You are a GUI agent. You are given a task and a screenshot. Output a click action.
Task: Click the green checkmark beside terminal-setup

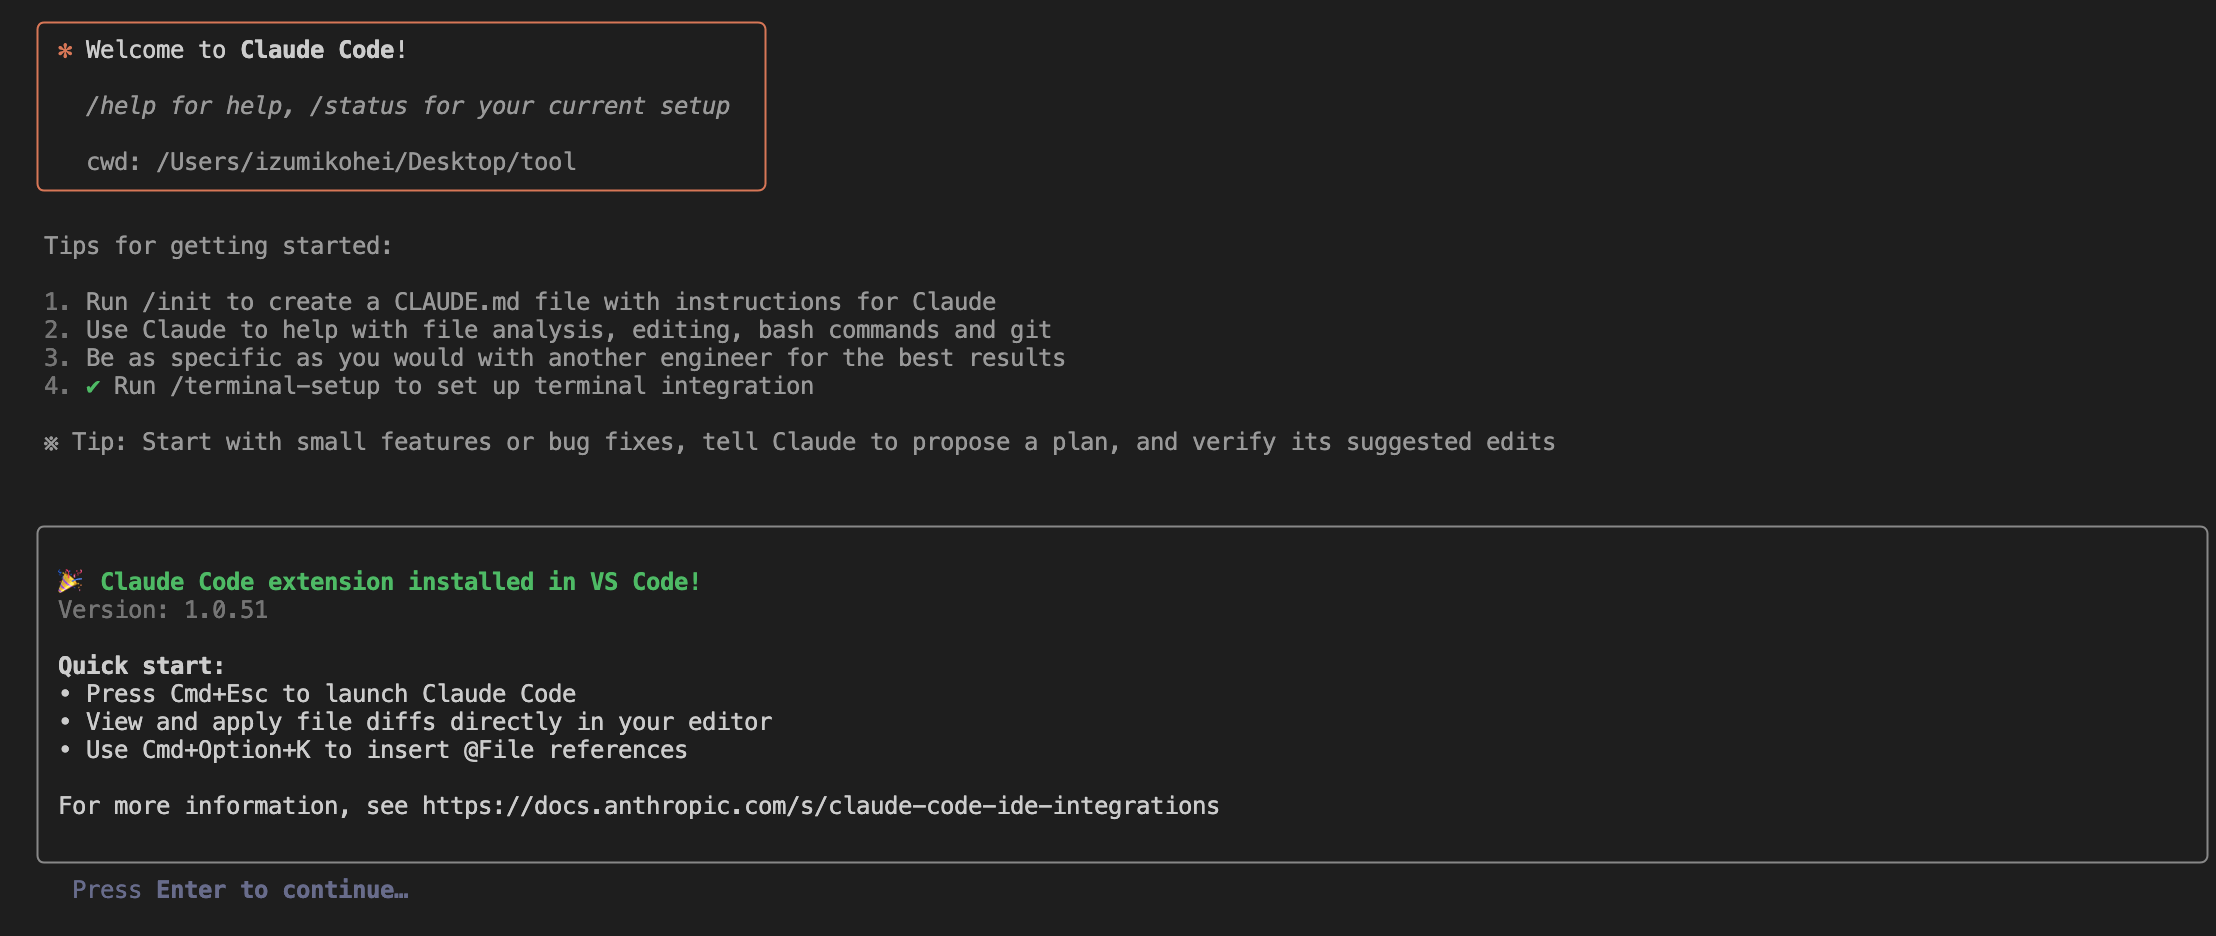coord(93,387)
